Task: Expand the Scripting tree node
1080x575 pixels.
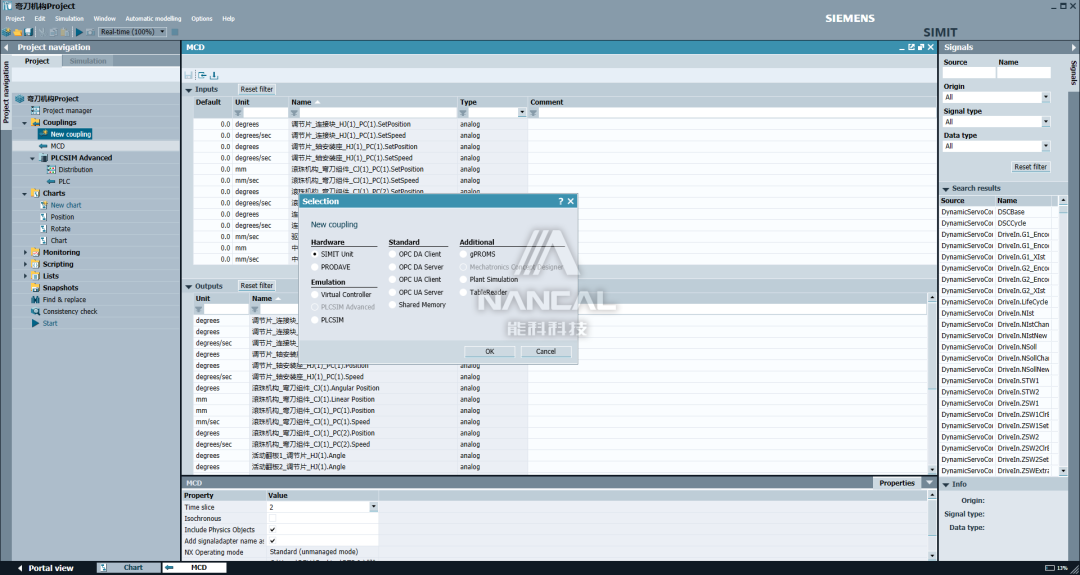Action: coord(25,264)
